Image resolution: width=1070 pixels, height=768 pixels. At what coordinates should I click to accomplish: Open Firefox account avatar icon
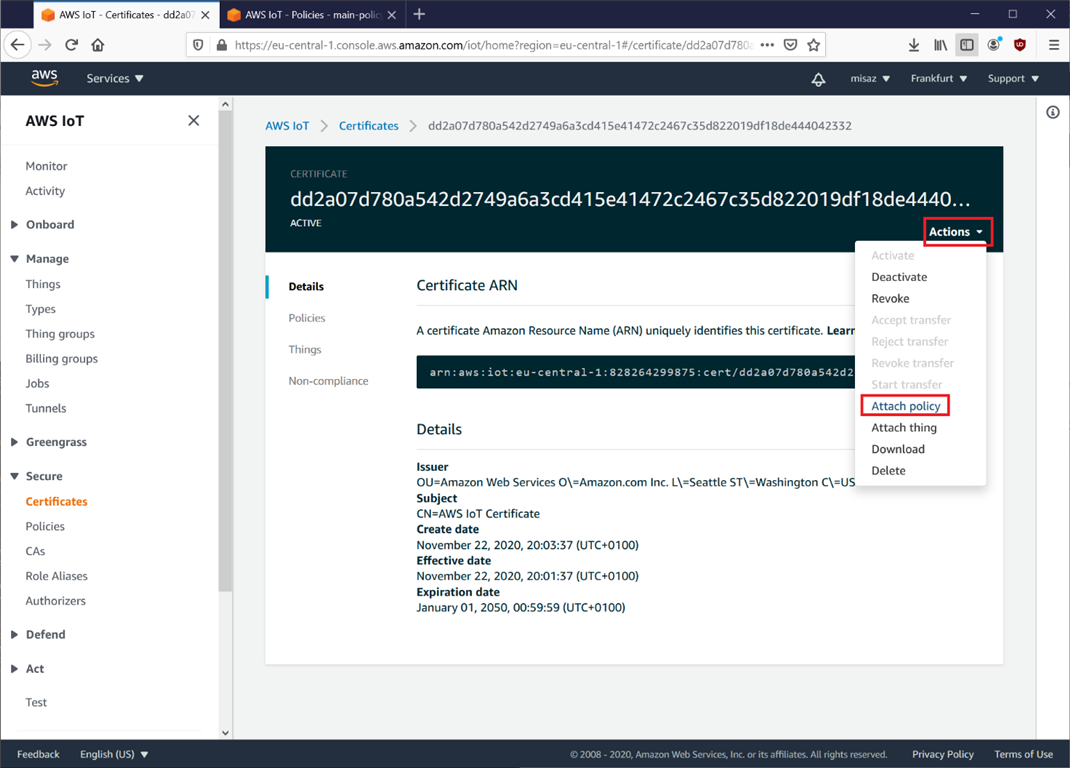[994, 45]
